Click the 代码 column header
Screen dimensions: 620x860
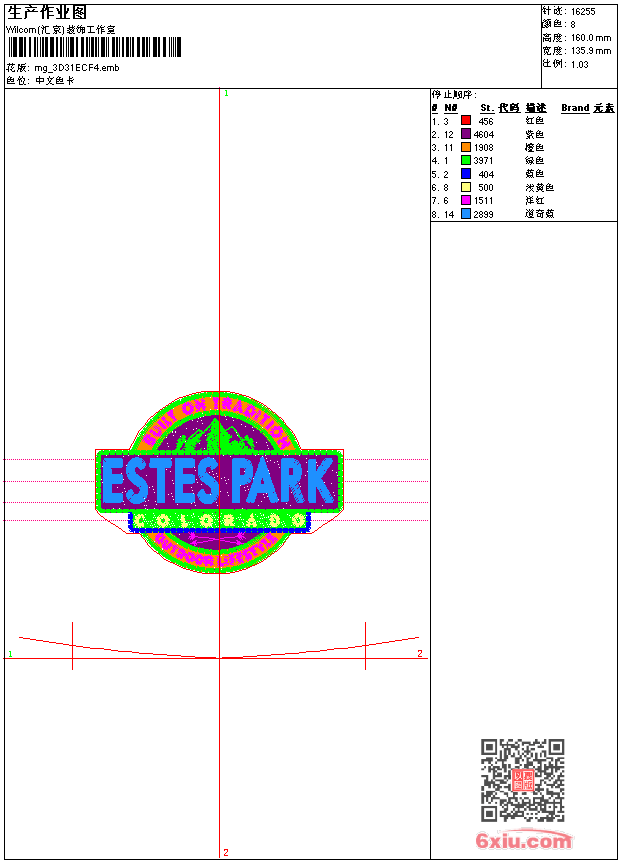pos(509,108)
